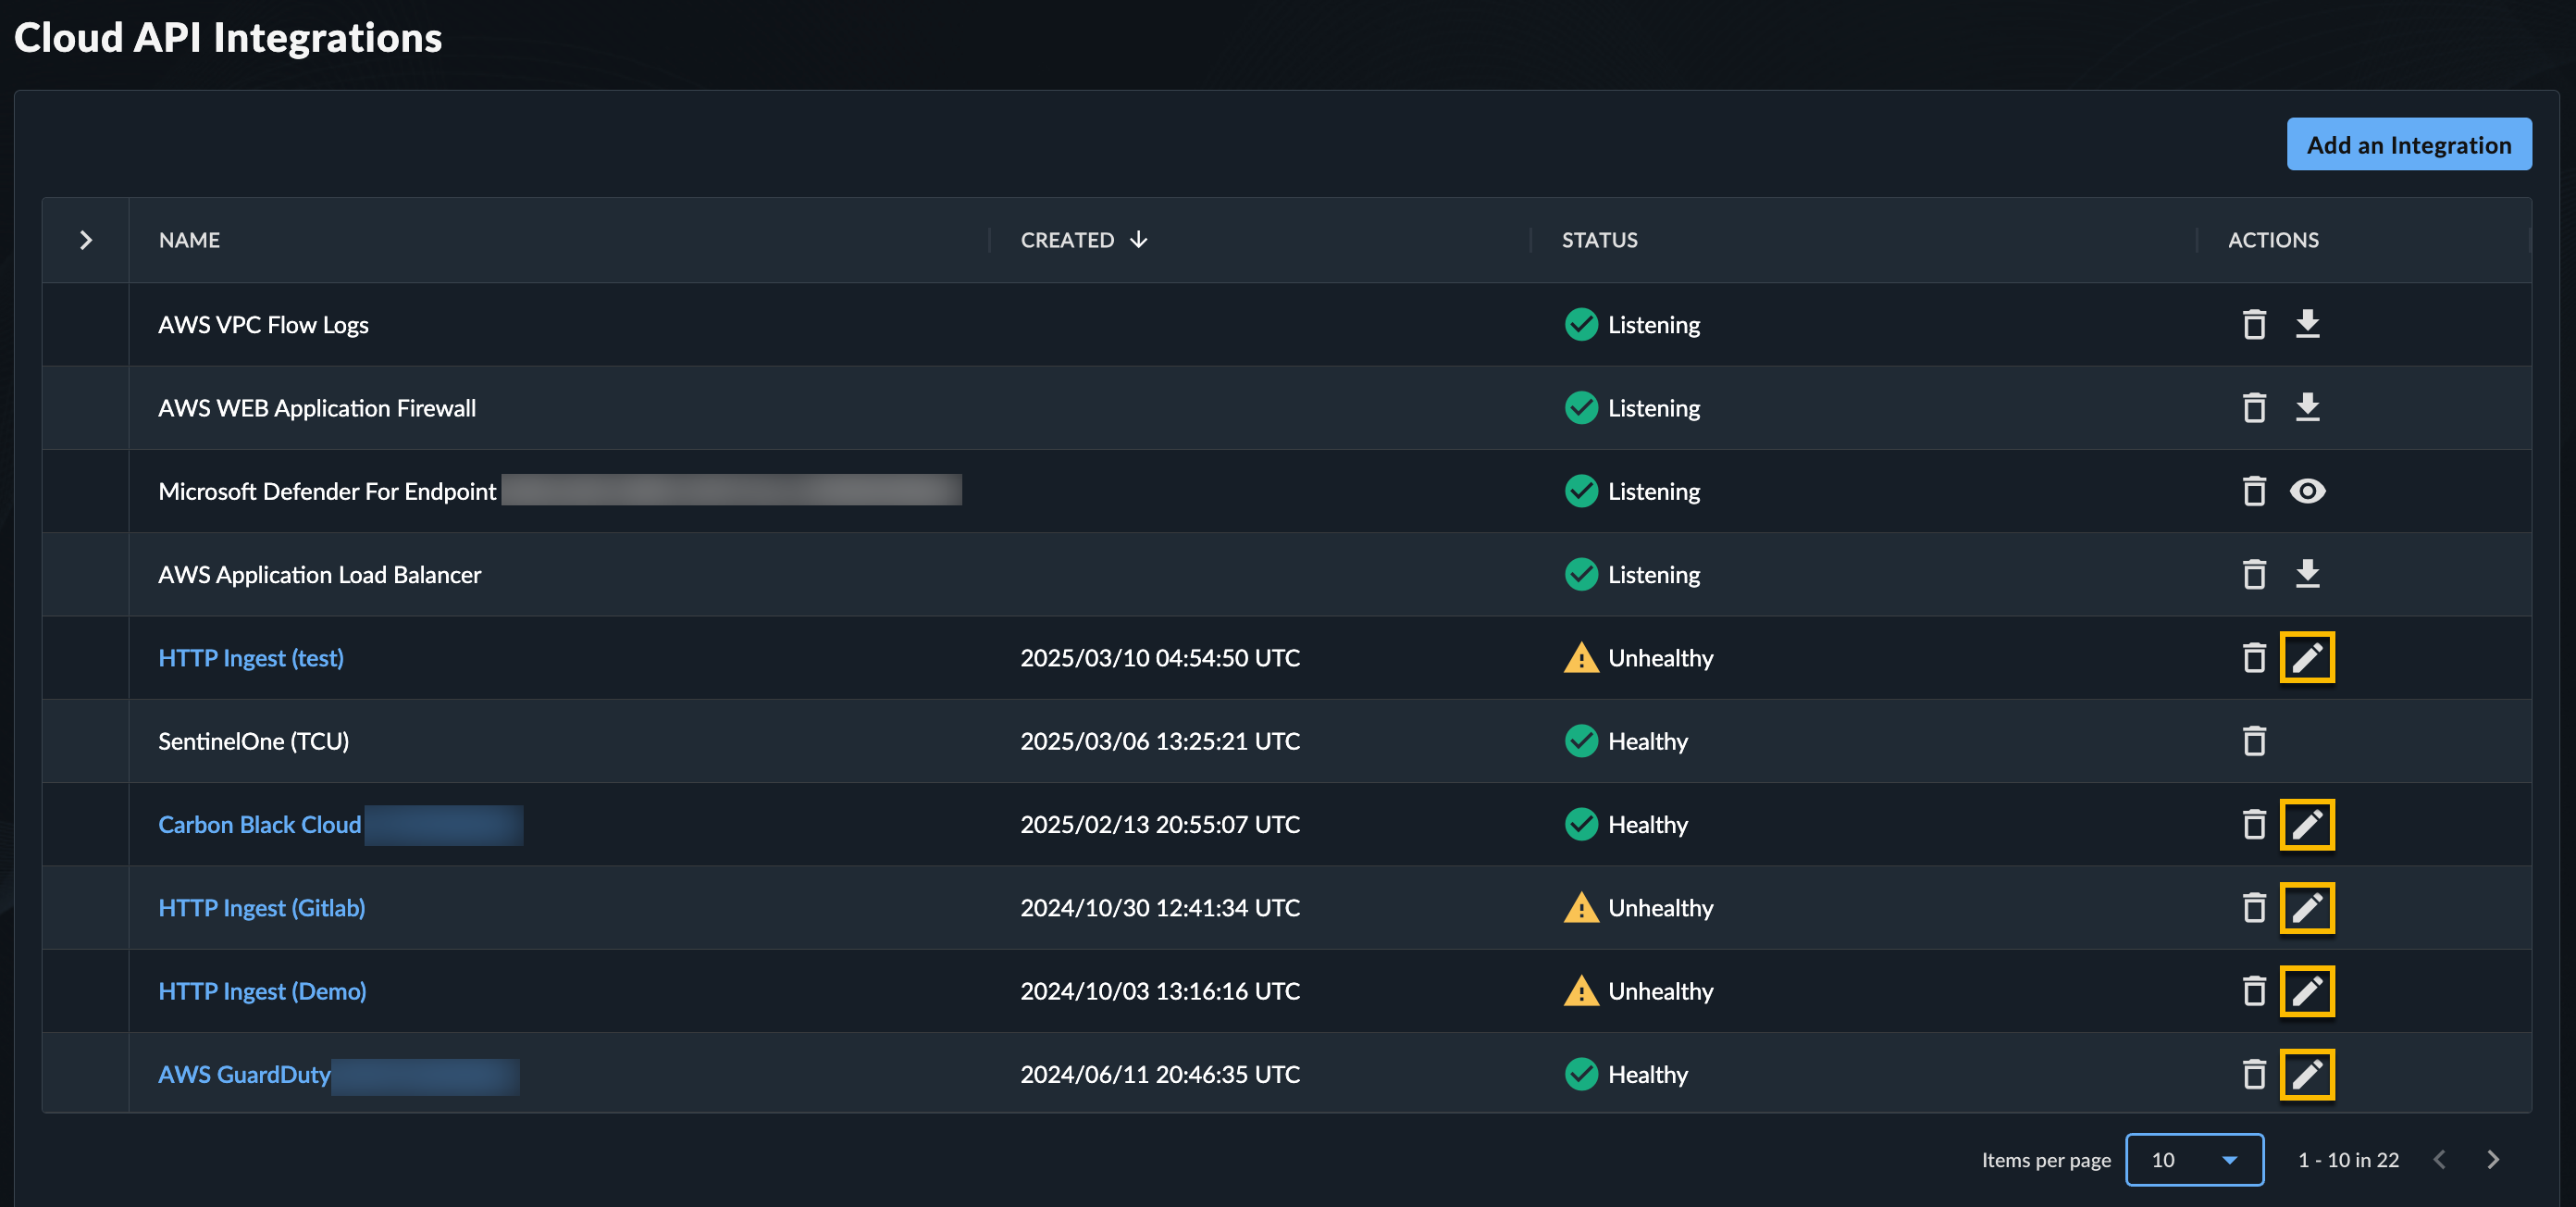Download AWS VPC Flow Logs configuration
This screenshot has height=1207, width=2576.
2307,325
